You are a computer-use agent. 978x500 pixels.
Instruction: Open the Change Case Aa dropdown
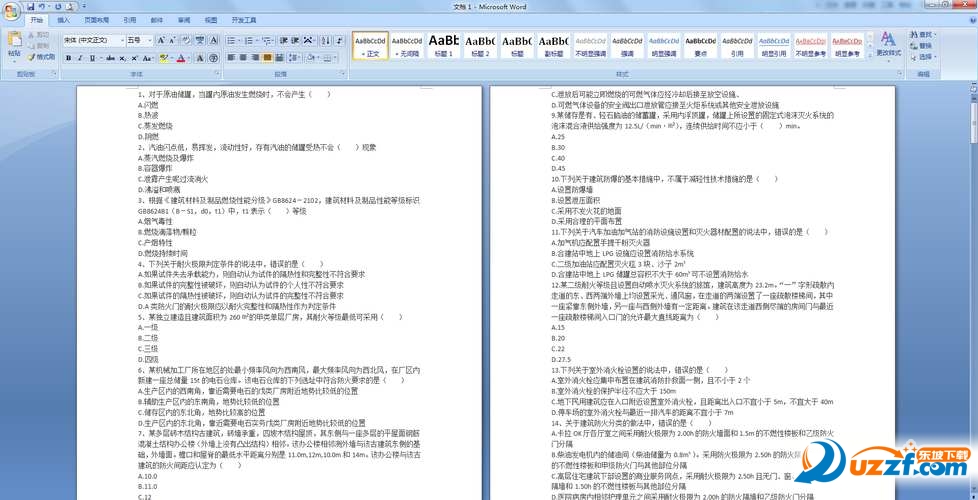pos(147,58)
